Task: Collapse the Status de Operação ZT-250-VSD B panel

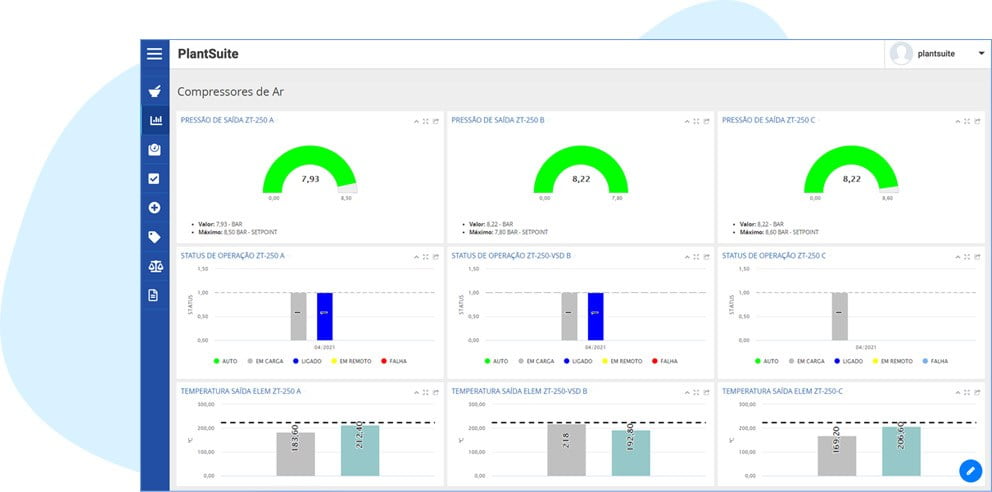Action: point(686,257)
